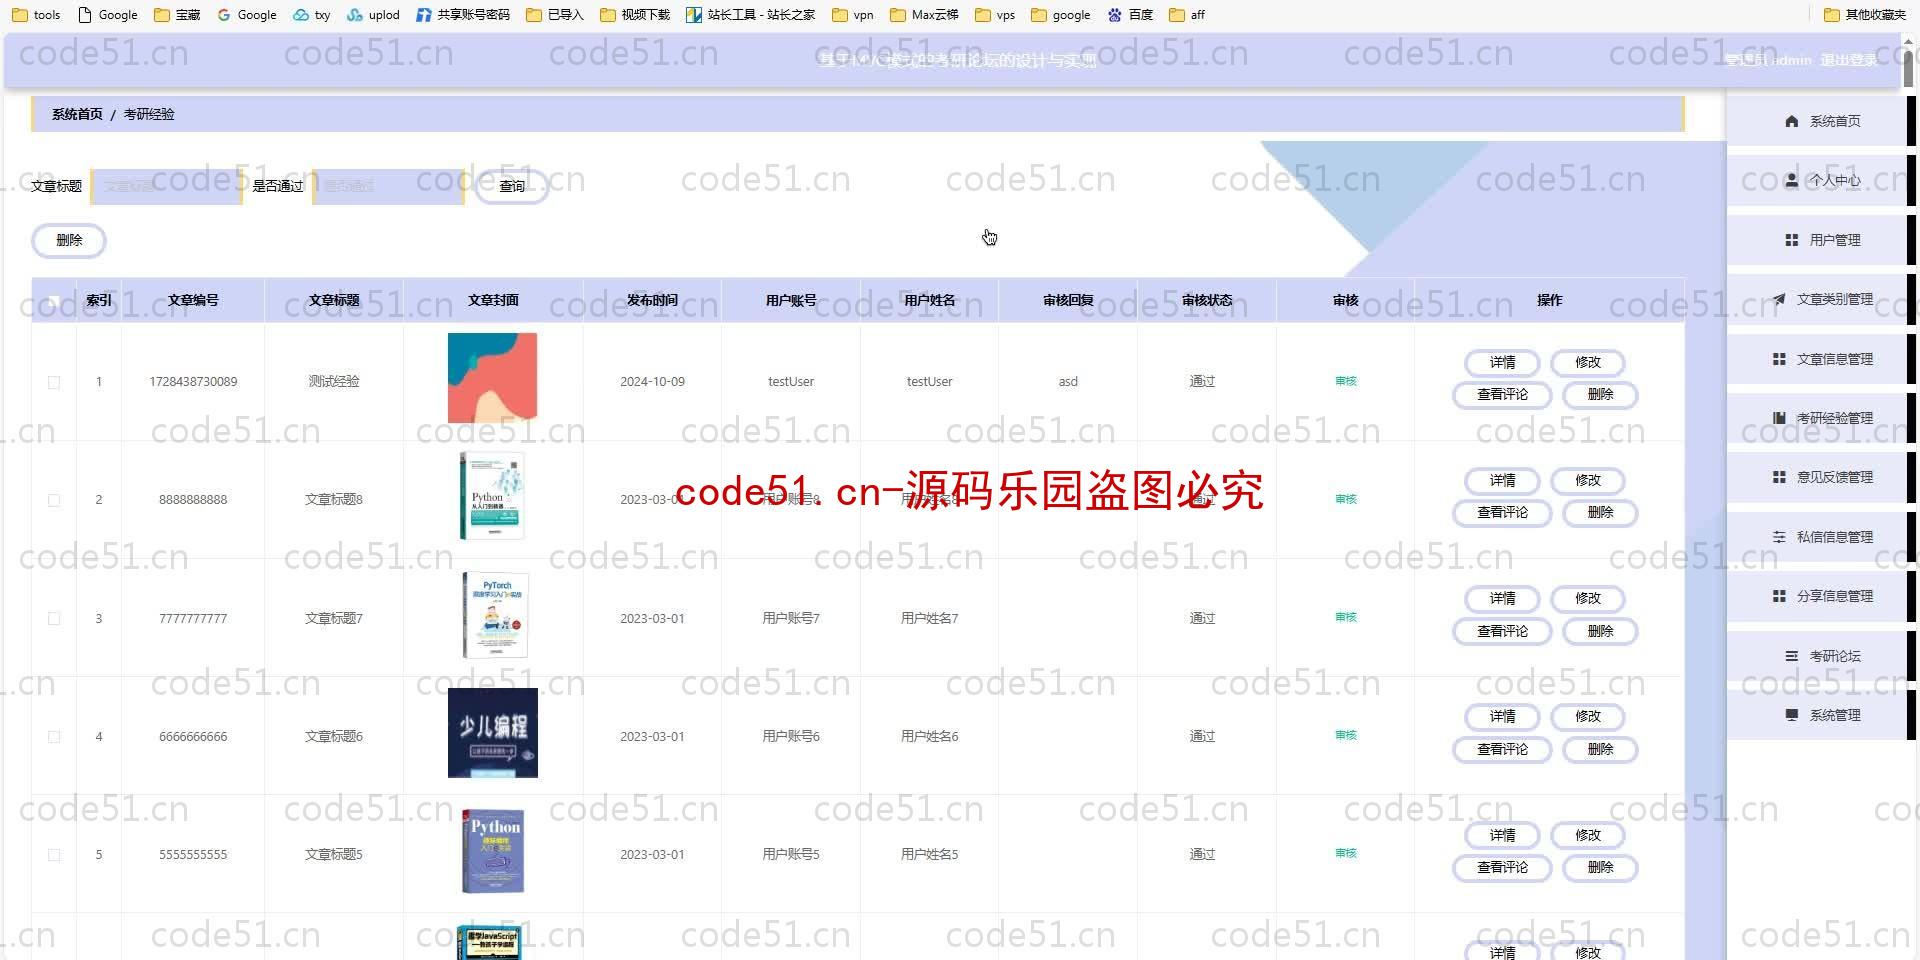1920x960 pixels.
Task: Open the cover thumbnail of 测试经验
Action: (492, 378)
